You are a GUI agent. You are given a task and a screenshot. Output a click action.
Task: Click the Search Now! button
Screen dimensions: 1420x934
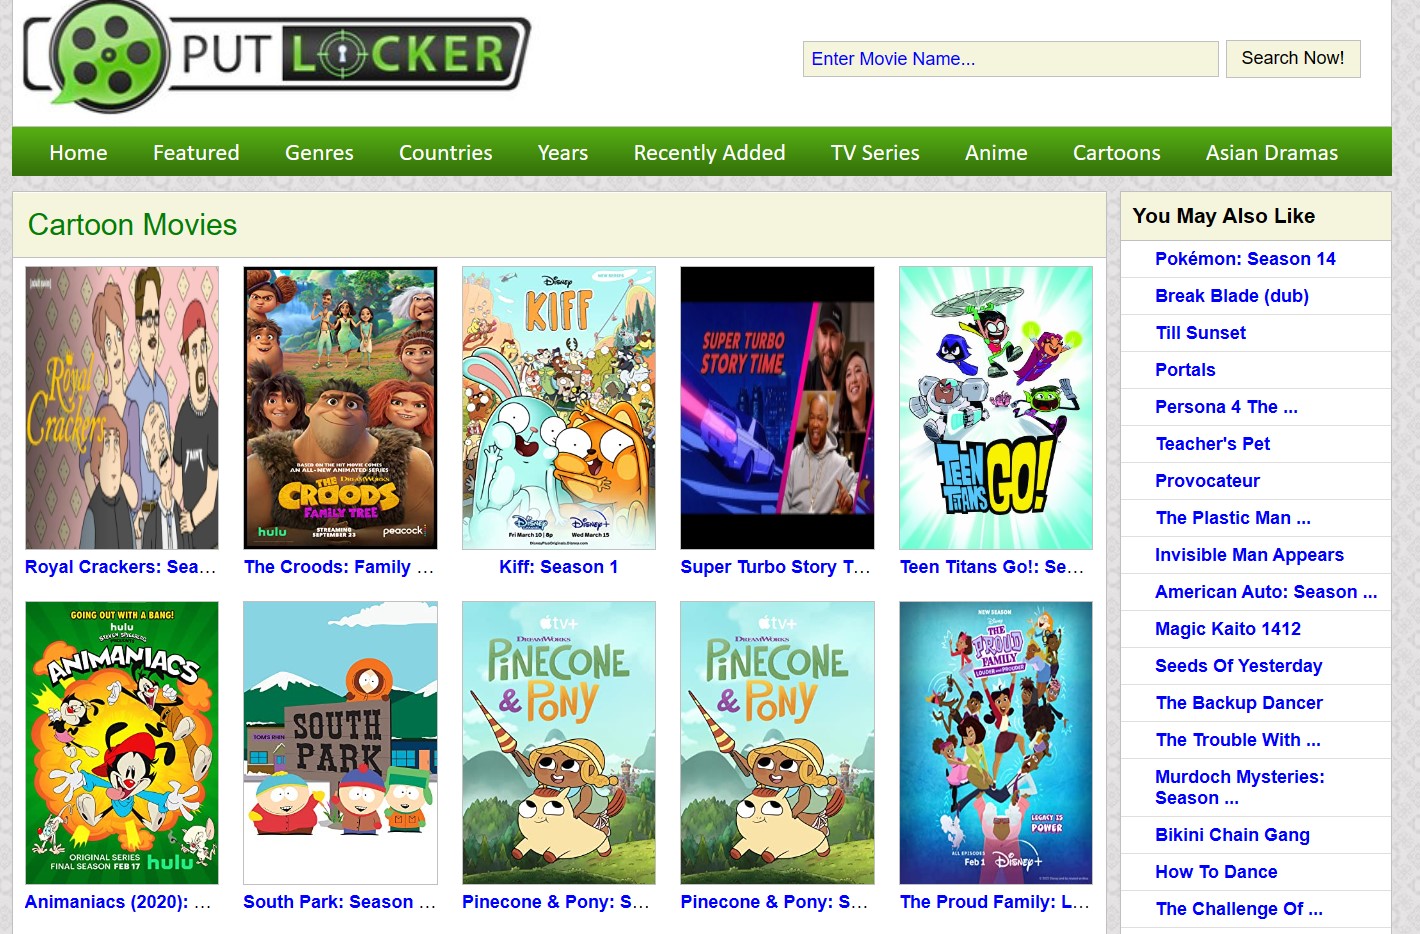tap(1293, 58)
